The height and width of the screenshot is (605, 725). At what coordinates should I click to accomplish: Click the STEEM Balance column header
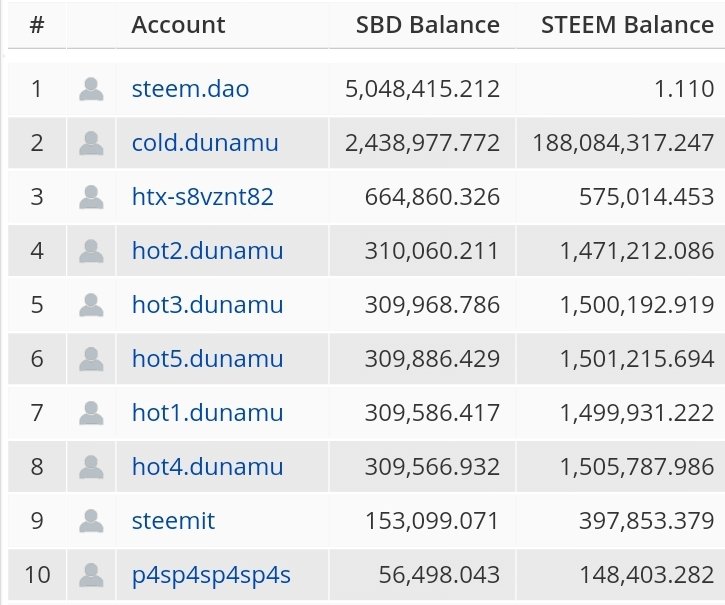tap(627, 25)
